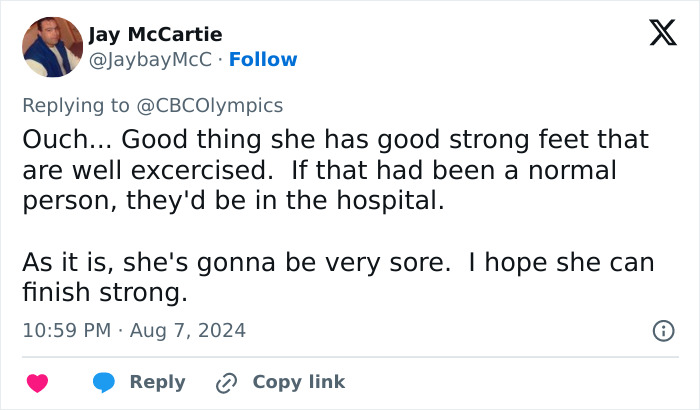This screenshot has height=410, width=700.
Task: Click the chain link icon
Action: (227, 382)
